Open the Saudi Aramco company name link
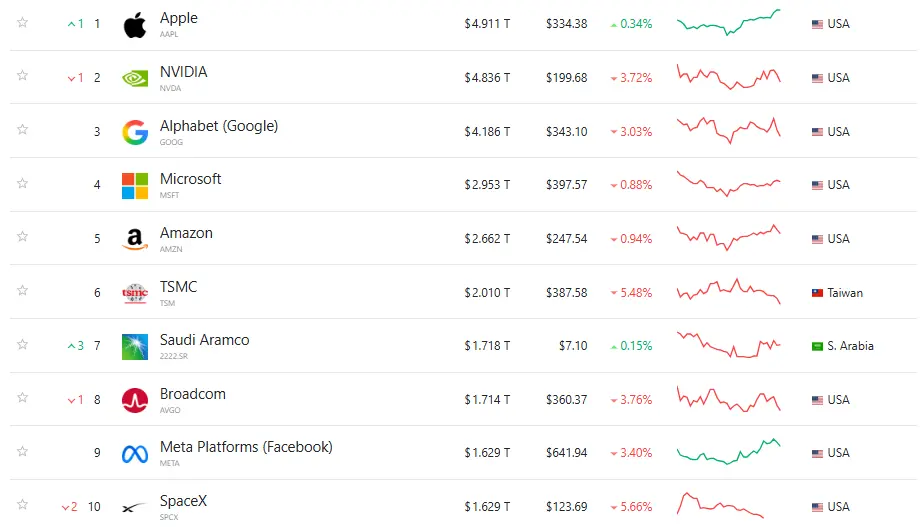This screenshot has width=920, height=527. tap(205, 340)
